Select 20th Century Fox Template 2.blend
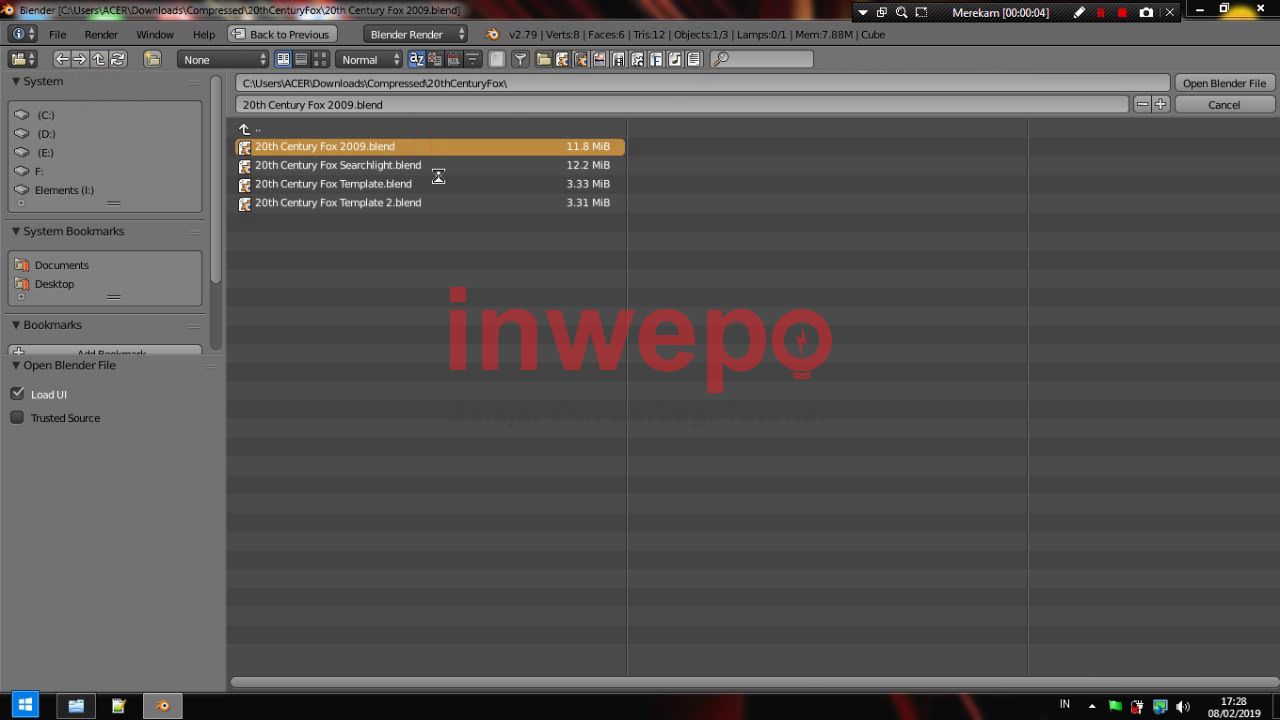This screenshot has height=720, width=1280. click(x=430, y=203)
